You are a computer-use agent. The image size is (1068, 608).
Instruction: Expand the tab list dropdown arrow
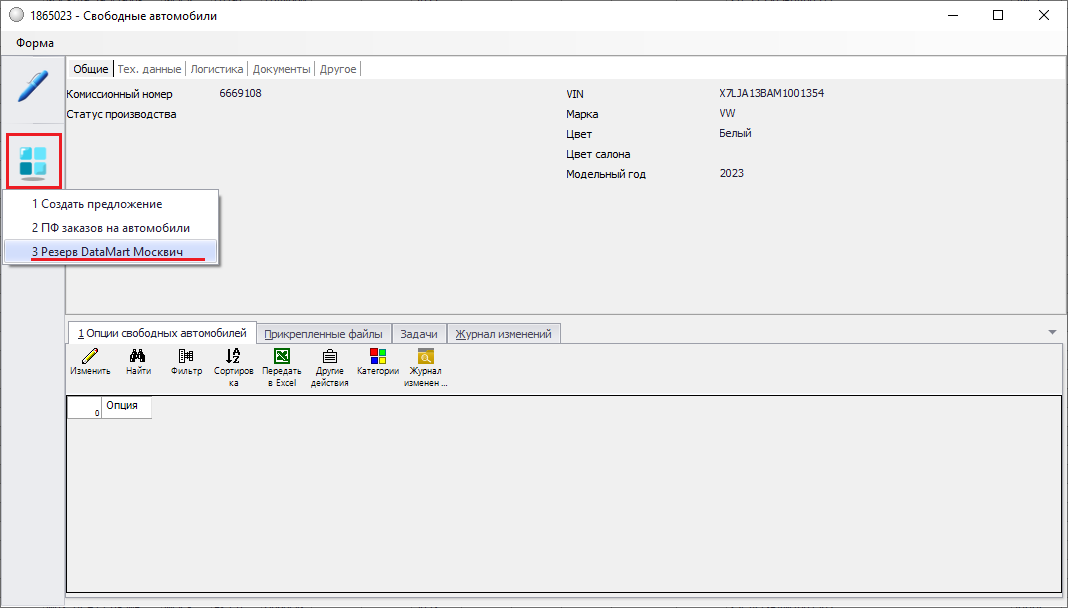click(x=1051, y=332)
